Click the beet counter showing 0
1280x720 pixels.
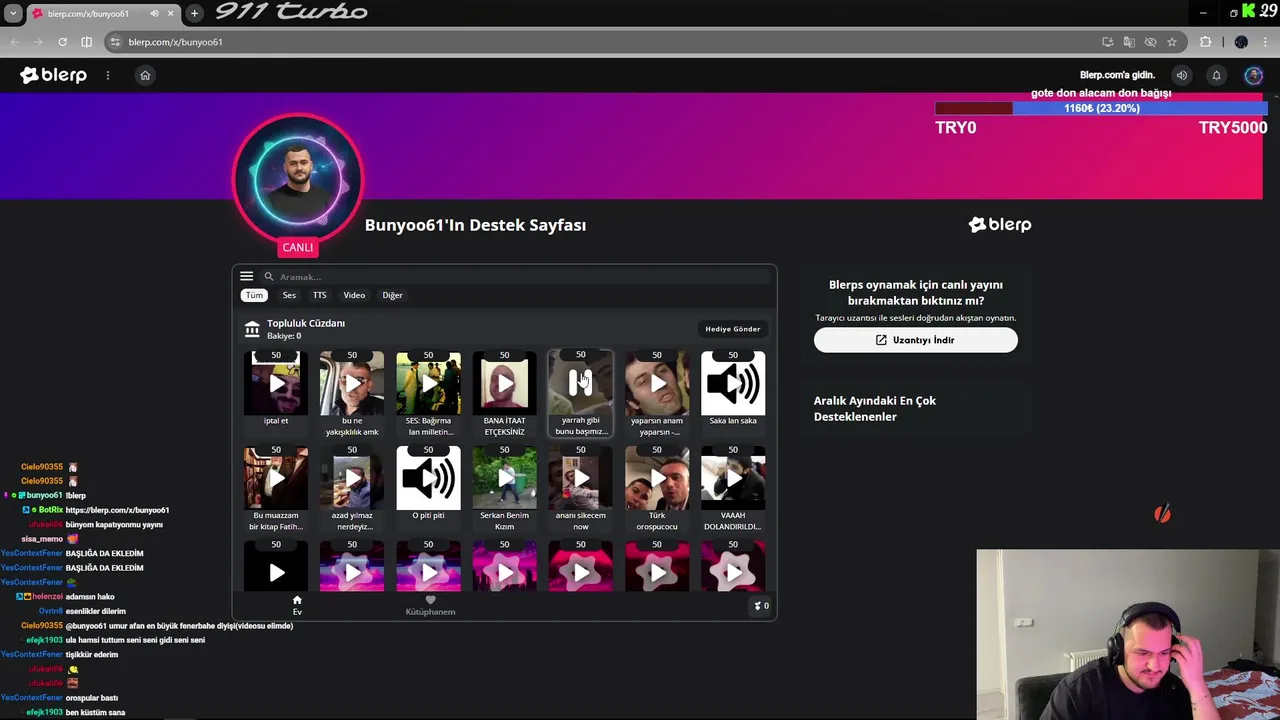[x=762, y=605]
